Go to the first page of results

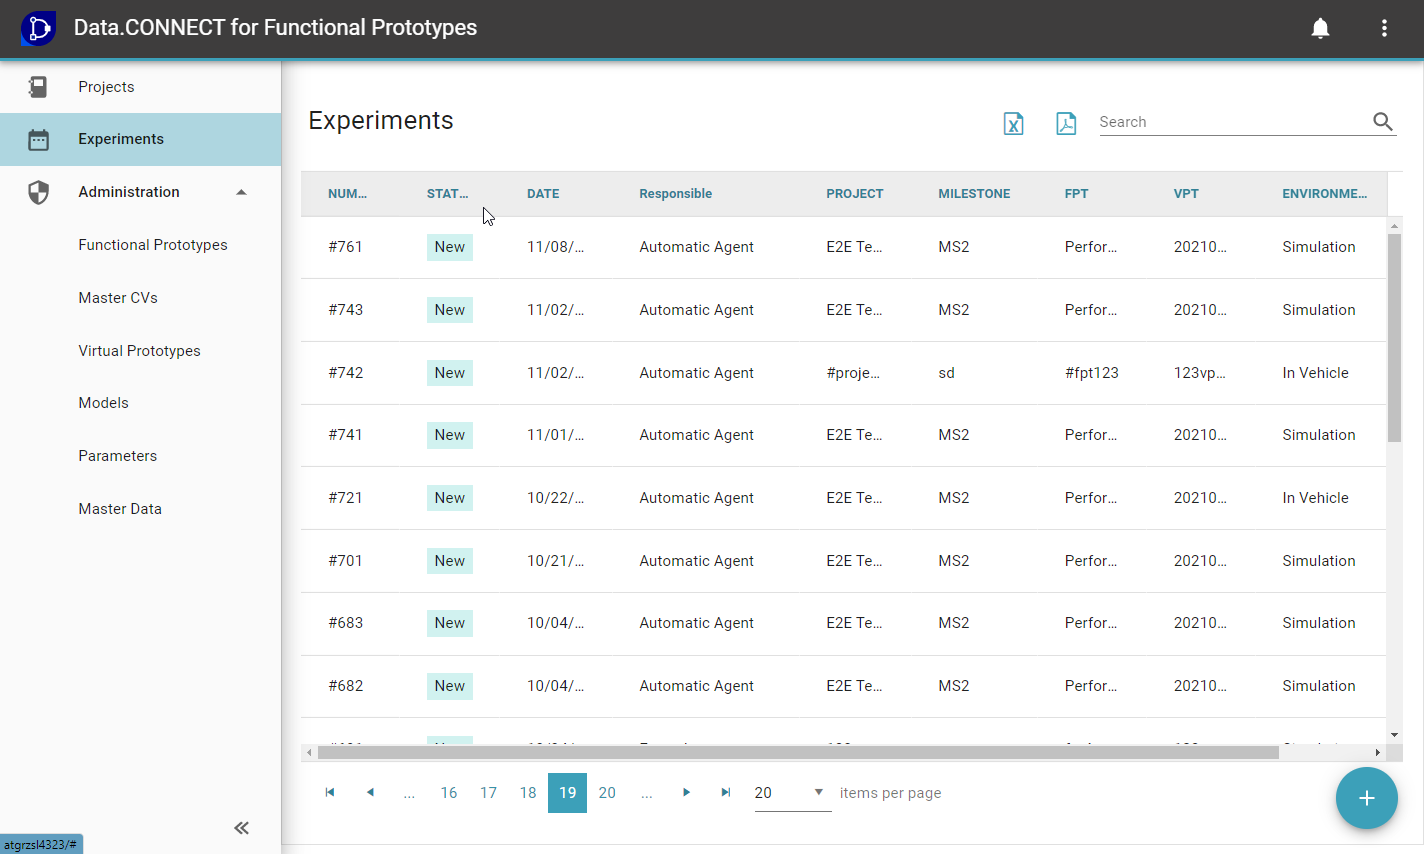pyautogui.click(x=330, y=793)
